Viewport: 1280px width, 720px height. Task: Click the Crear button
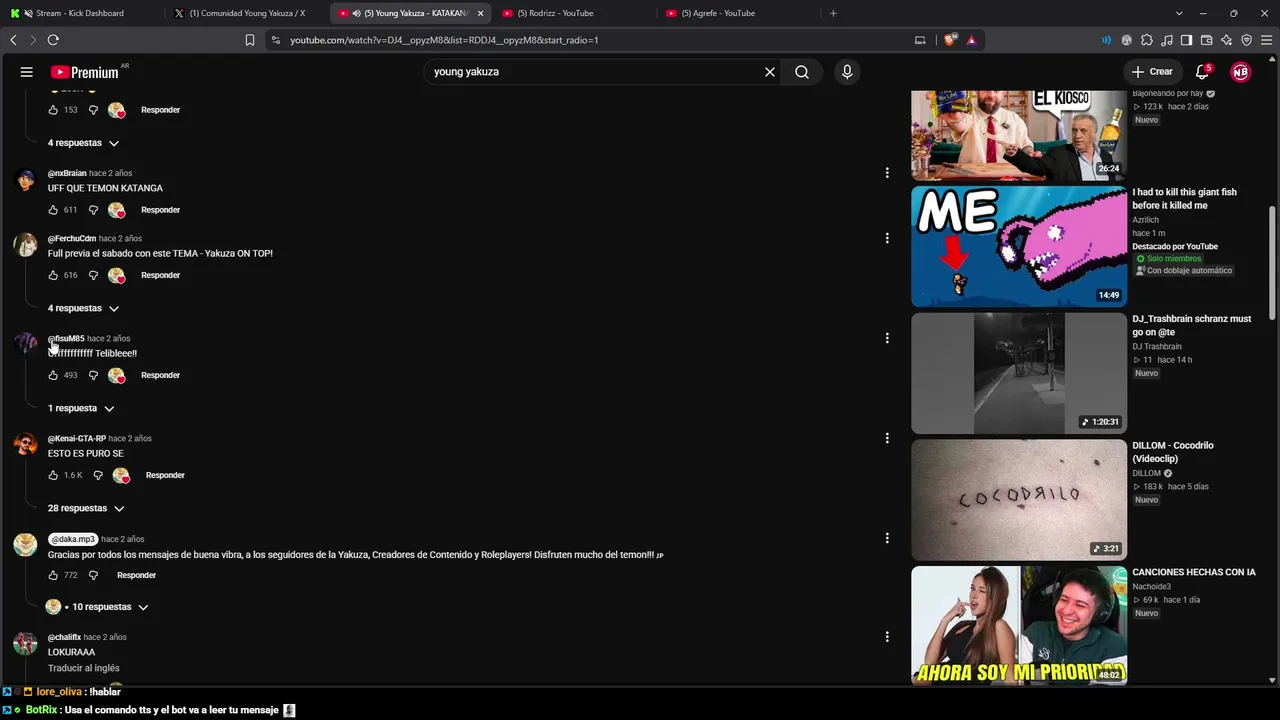1152,72
